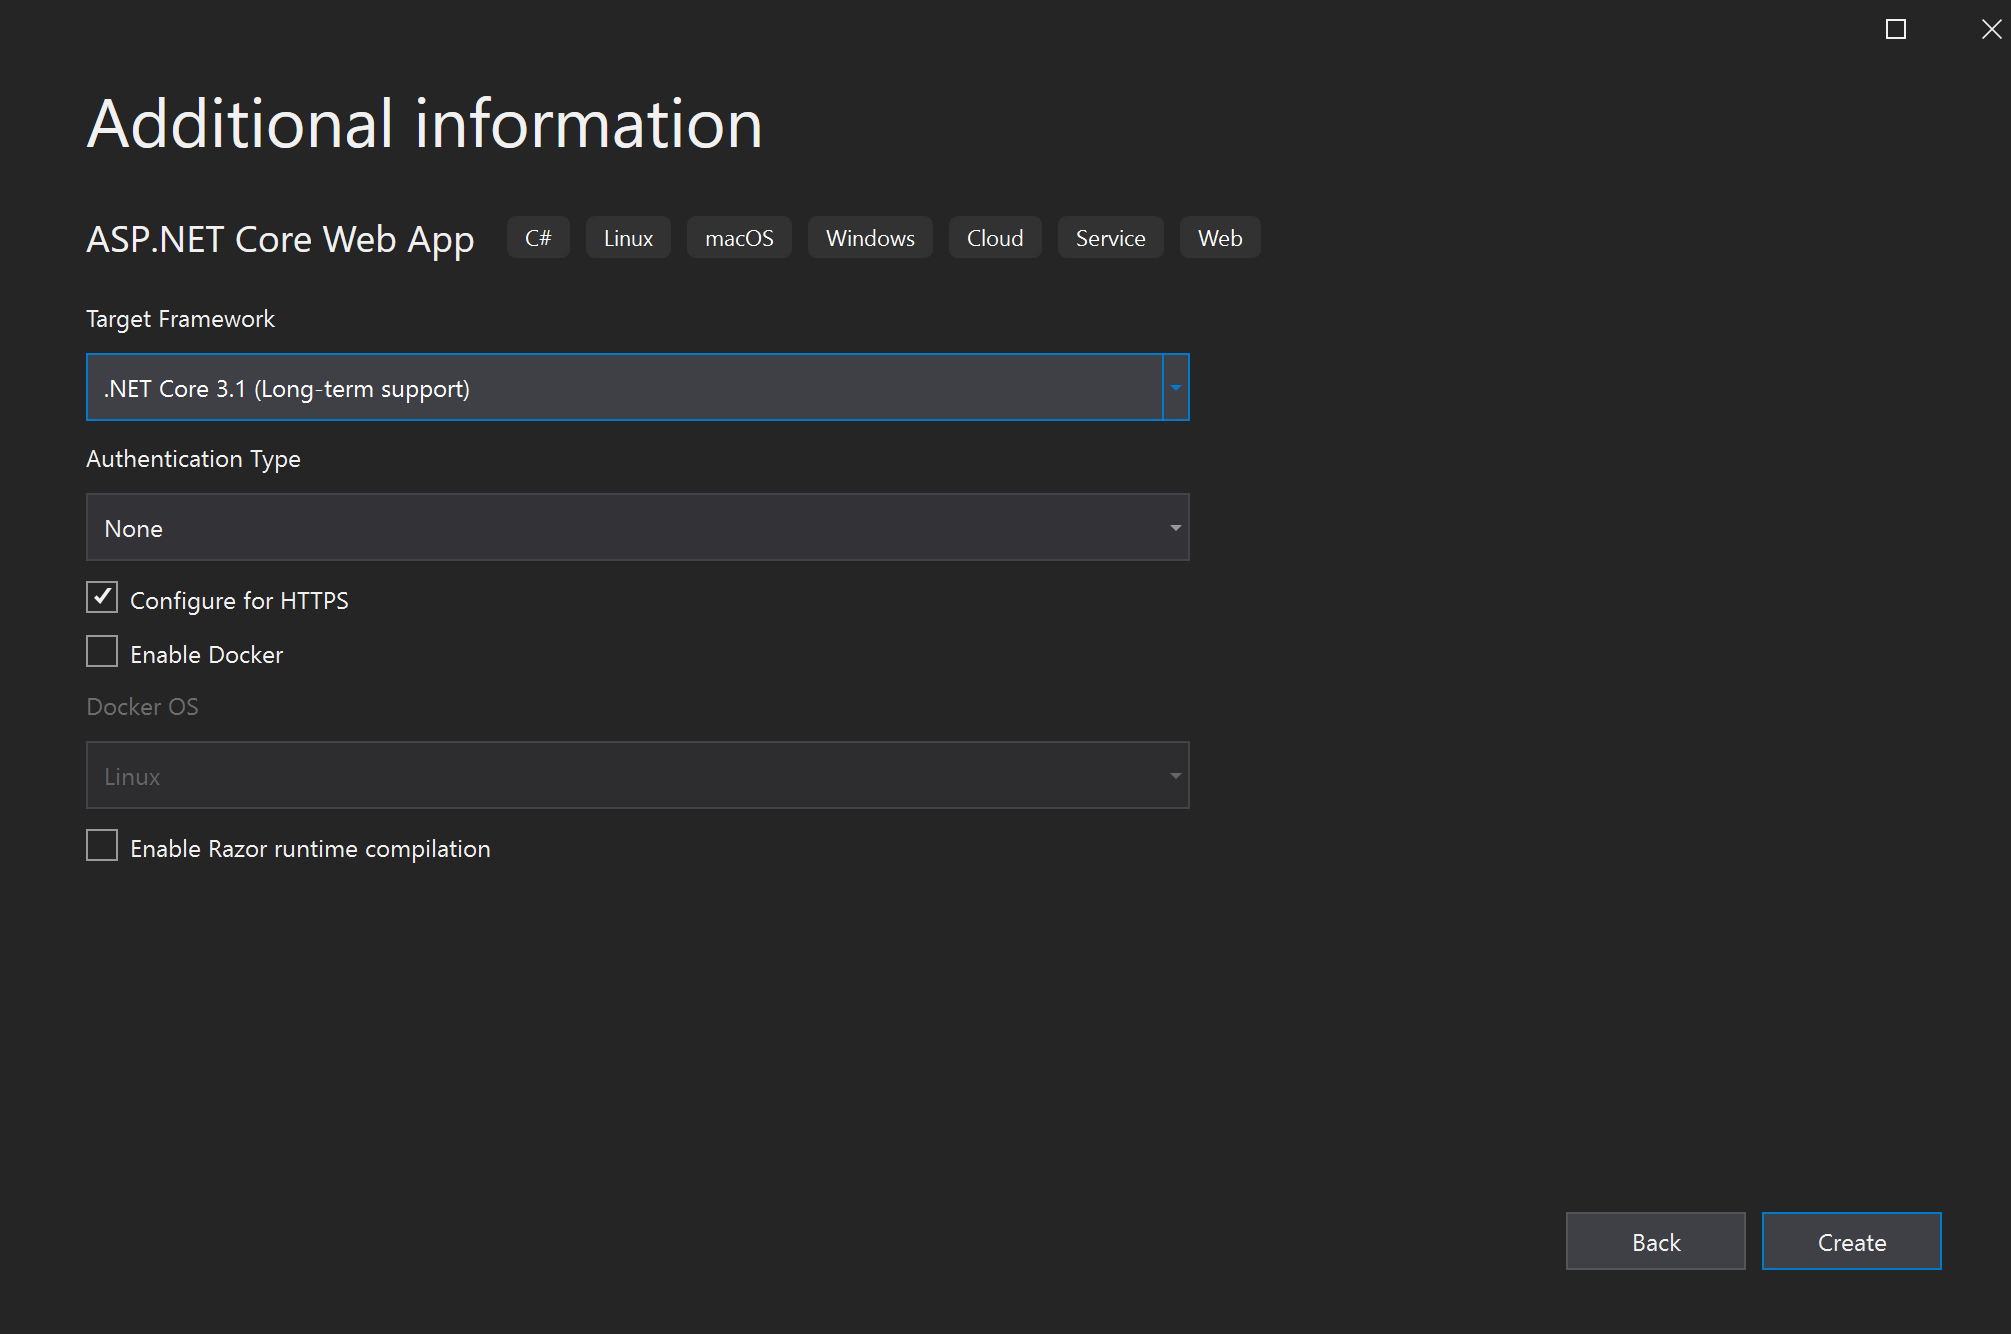The height and width of the screenshot is (1334, 2011).
Task: Click the Windows platform tag
Action: pyautogui.click(x=870, y=238)
